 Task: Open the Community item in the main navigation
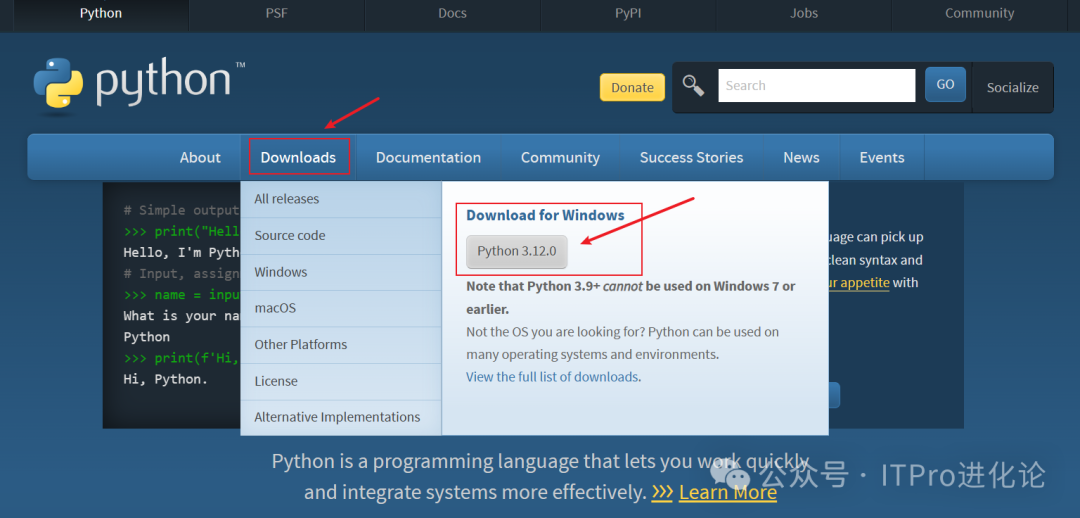[x=561, y=157]
